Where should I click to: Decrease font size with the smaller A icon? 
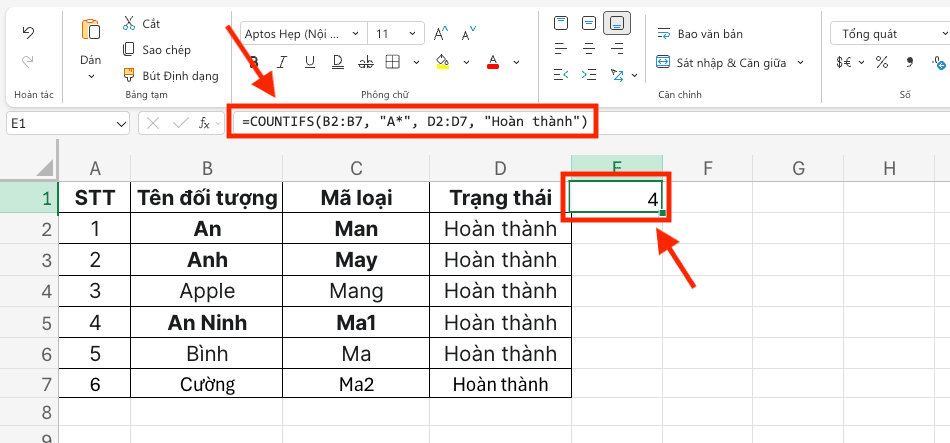[468, 35]
